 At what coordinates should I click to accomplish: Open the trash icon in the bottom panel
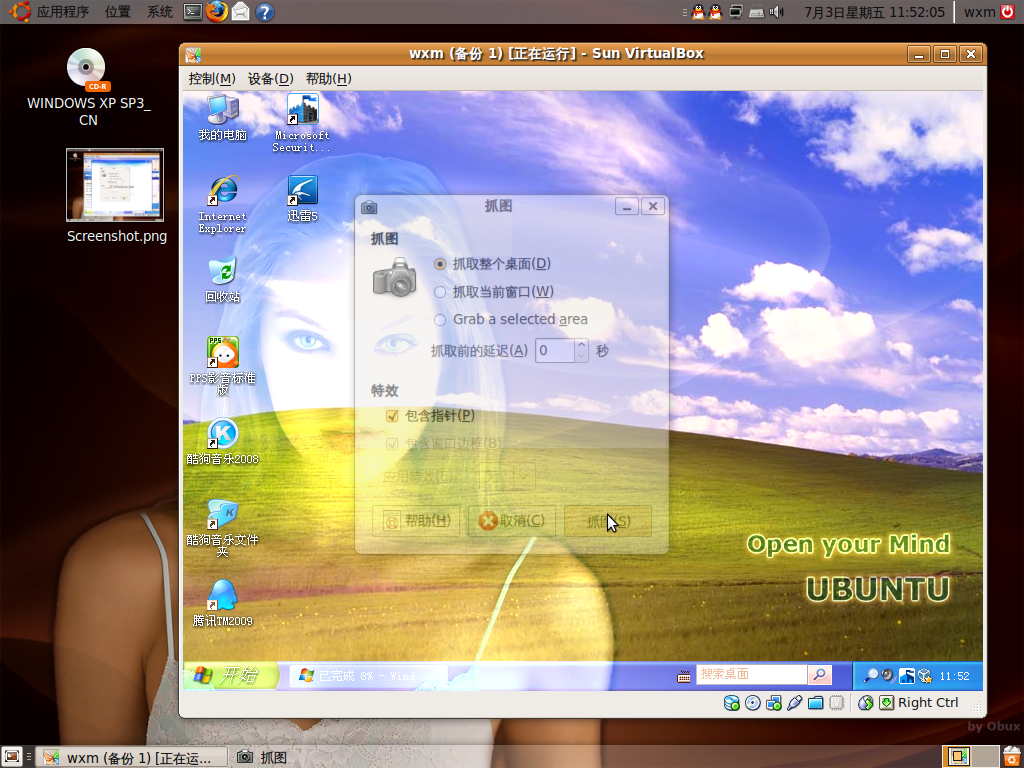[x=1012, y=756]
